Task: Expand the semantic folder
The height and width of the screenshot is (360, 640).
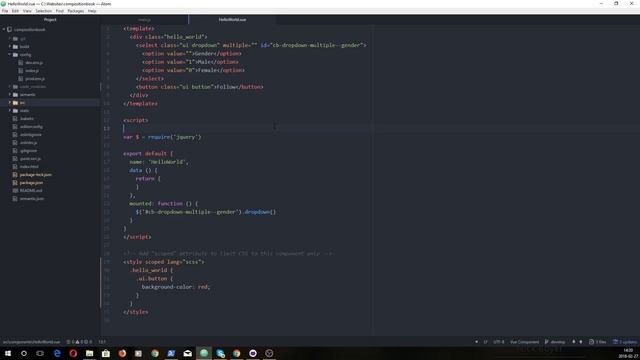Action: [x=10, y=95]
